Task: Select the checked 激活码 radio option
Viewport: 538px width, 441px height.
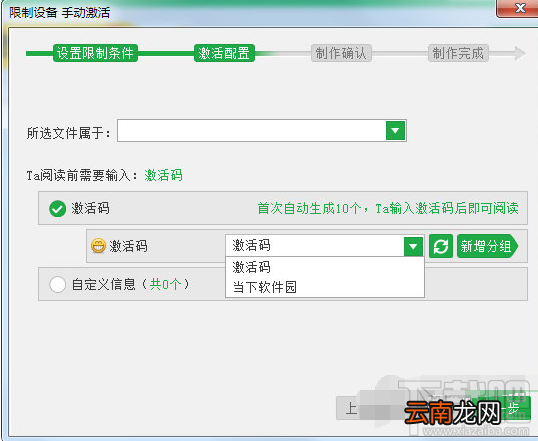Action: click(57, 208)
